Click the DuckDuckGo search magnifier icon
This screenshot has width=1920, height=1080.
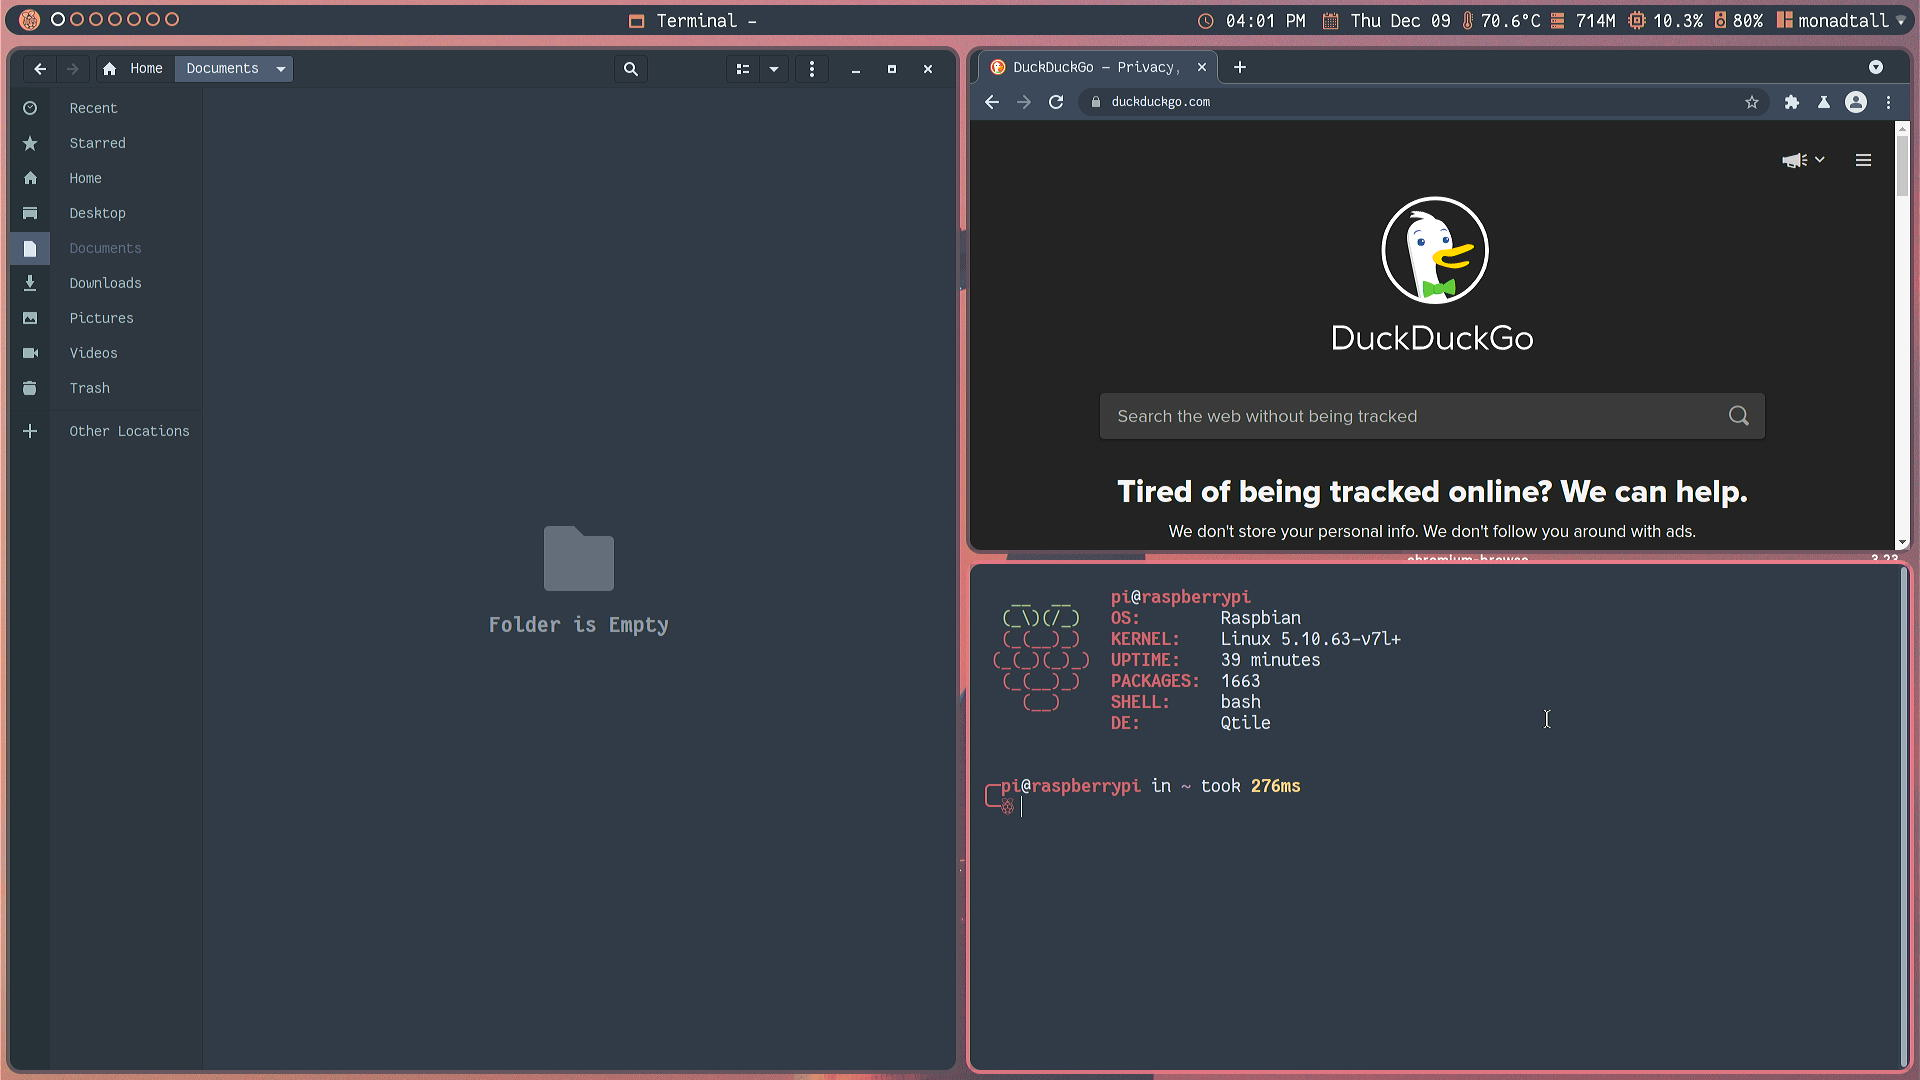[1738, 415]
